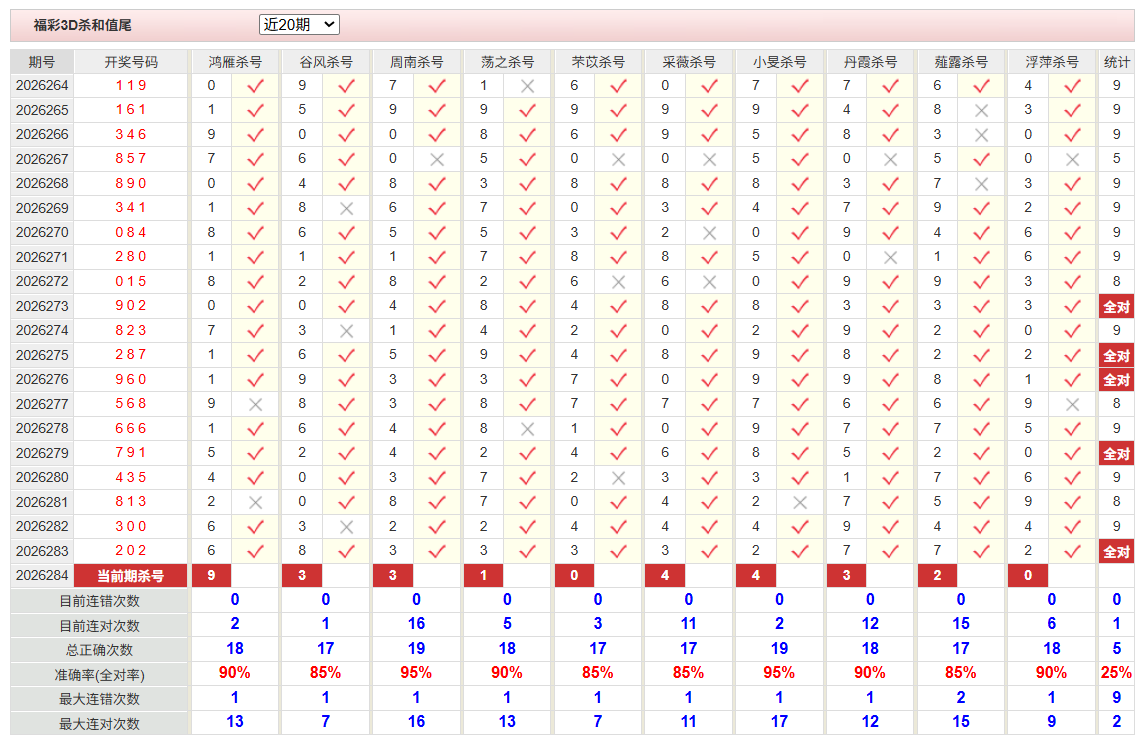This screenshot has height=746, width=1143.
Task: Select the 全对 badge in row 2026279
Action: (x=1116, y=454)
